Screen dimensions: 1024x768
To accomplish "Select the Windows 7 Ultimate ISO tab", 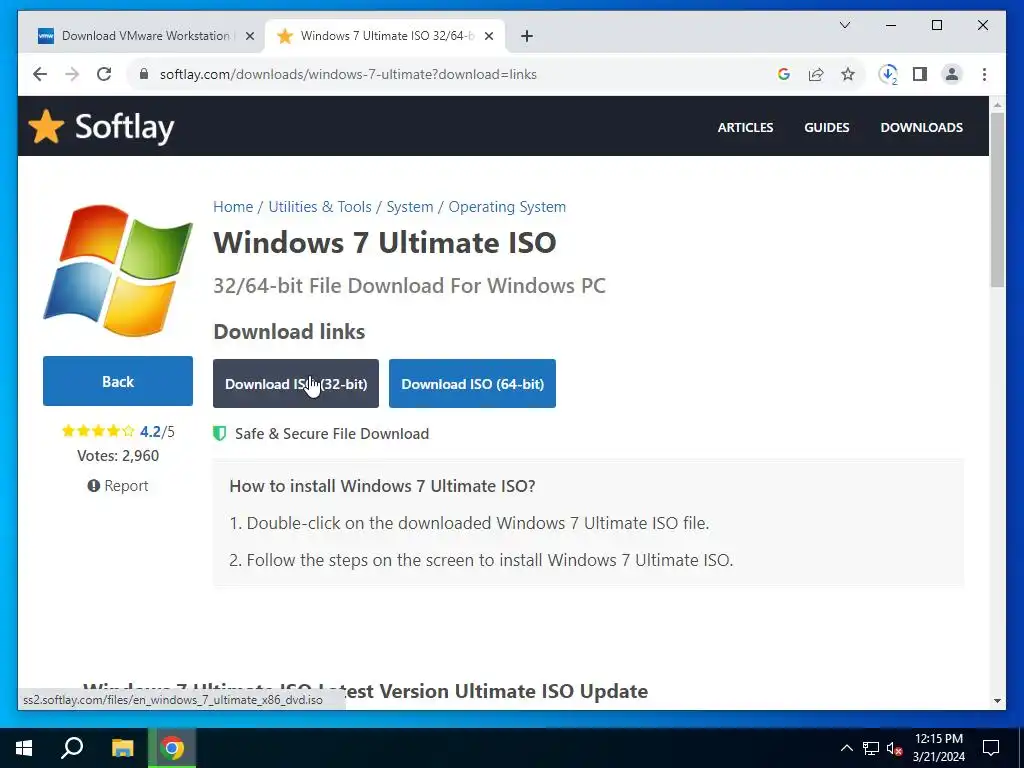I will [385, 36].
